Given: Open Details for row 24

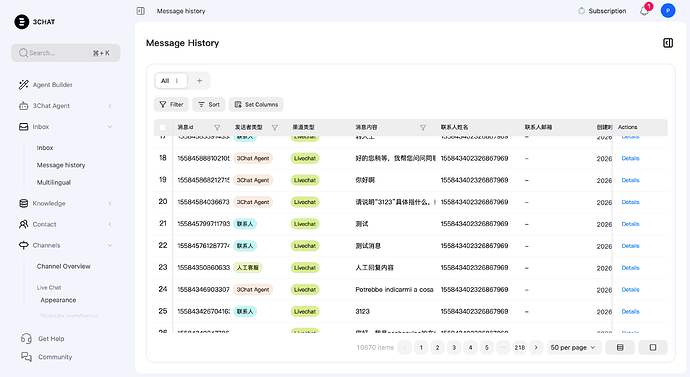Looking at the screenshot, I should [630, 290].
